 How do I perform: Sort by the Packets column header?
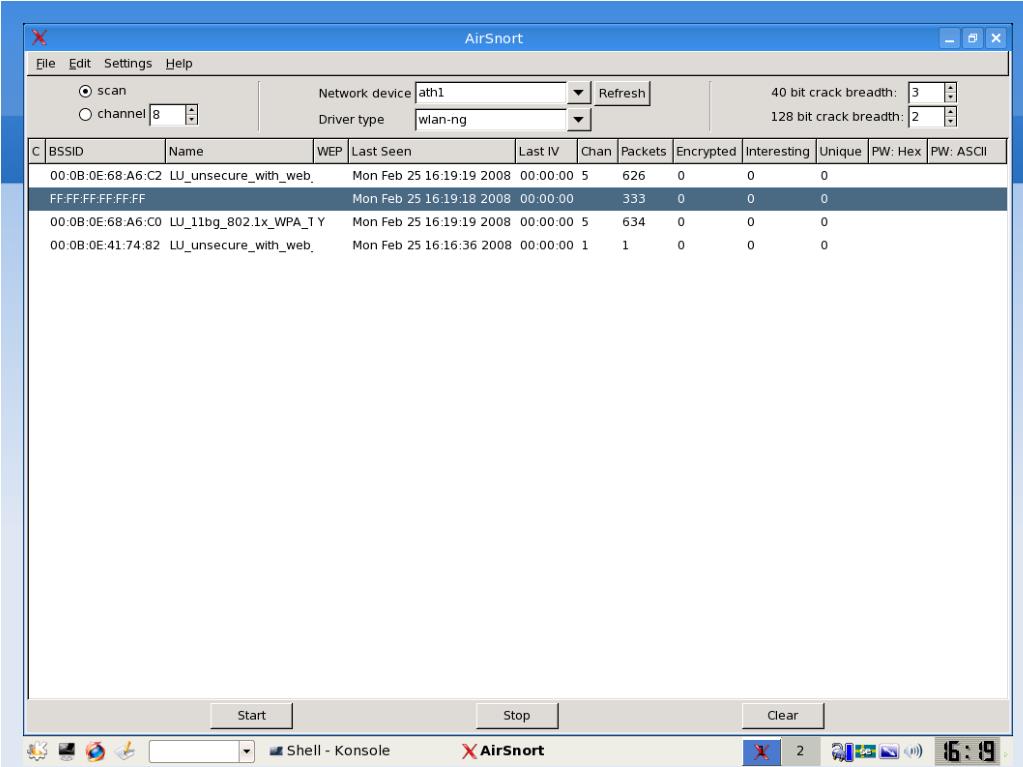coord(645,151)
